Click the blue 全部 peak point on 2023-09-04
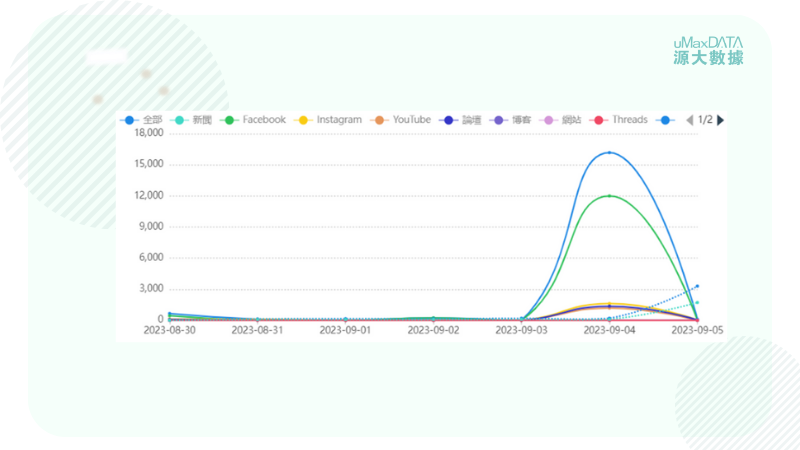Viewport: 800px width, 450px height. [x=610, y=153]
